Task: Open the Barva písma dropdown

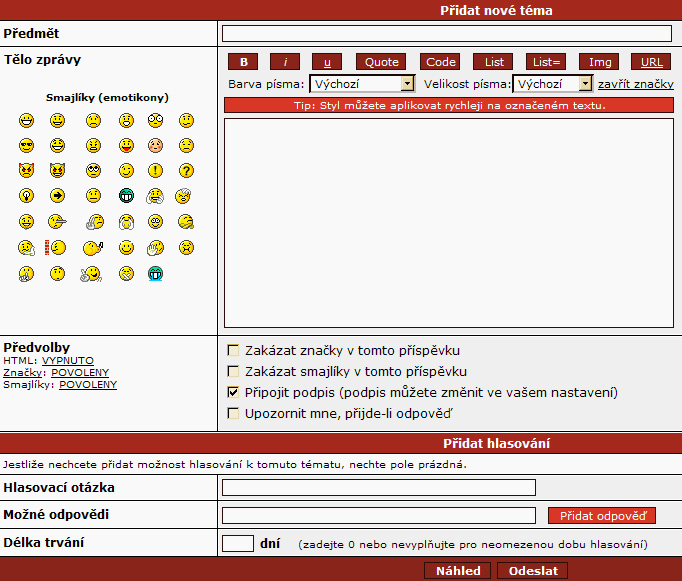Action: tap(362, 83)
